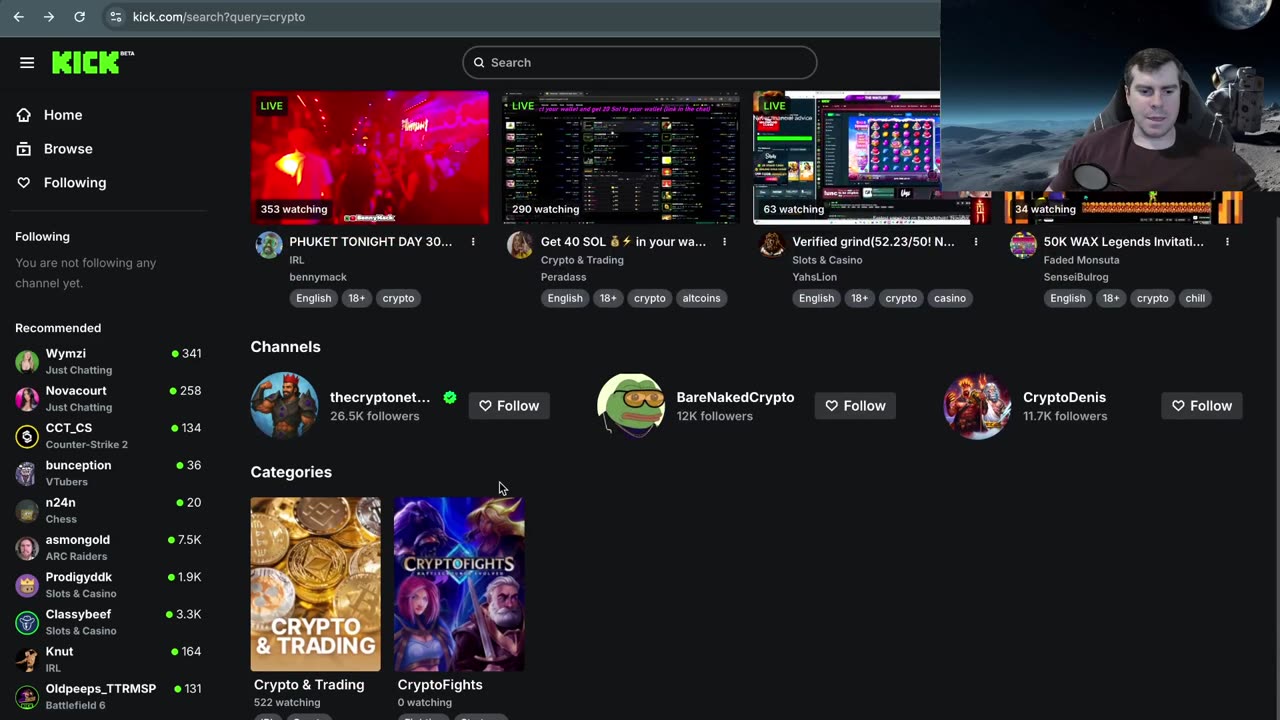This screenshot has height=720, width=1280.
Task: Click the '26.5K followers' text
Action: click(x=374, y=416)
